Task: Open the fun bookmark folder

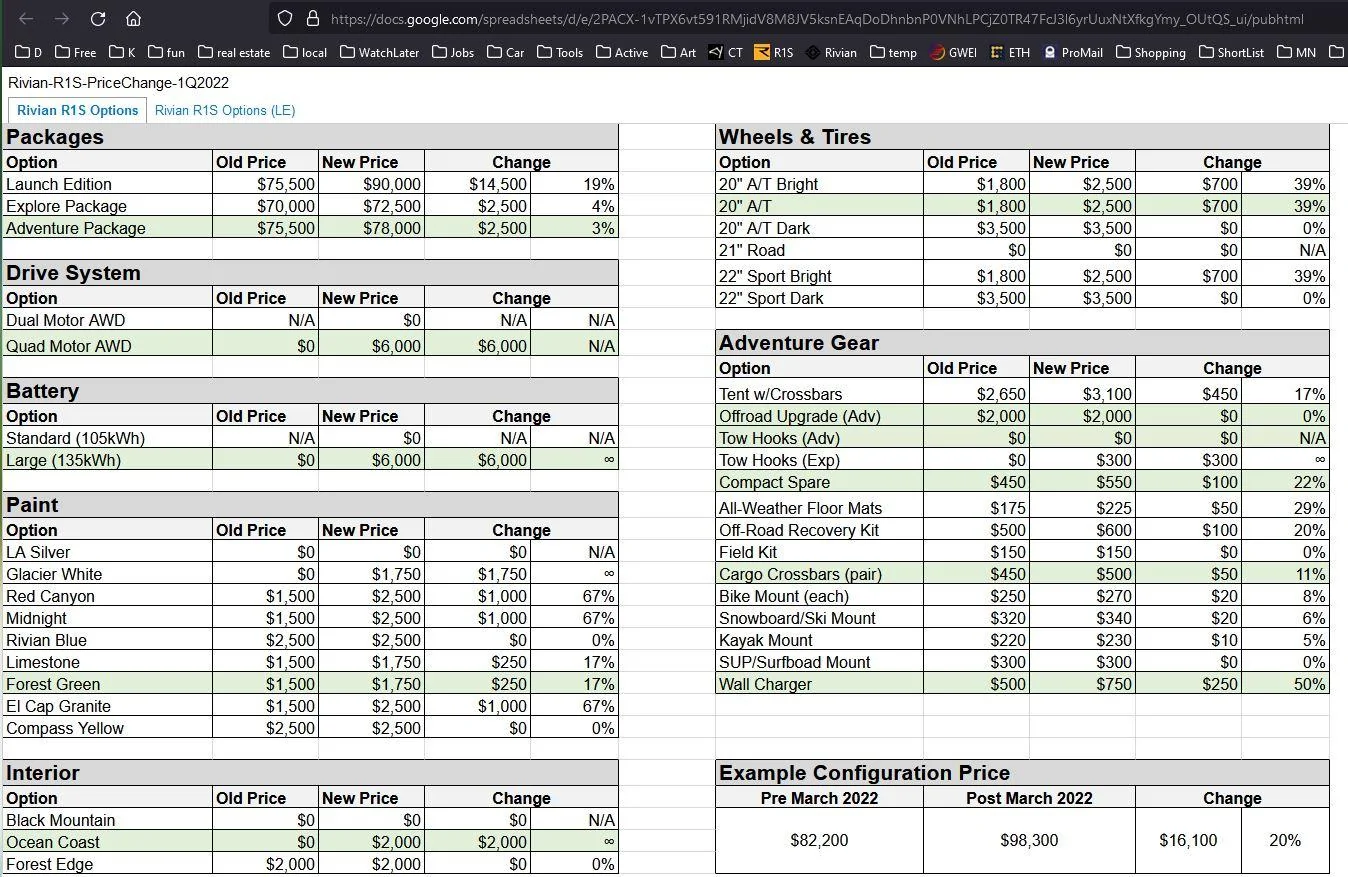Action: (x=166, y=52)
